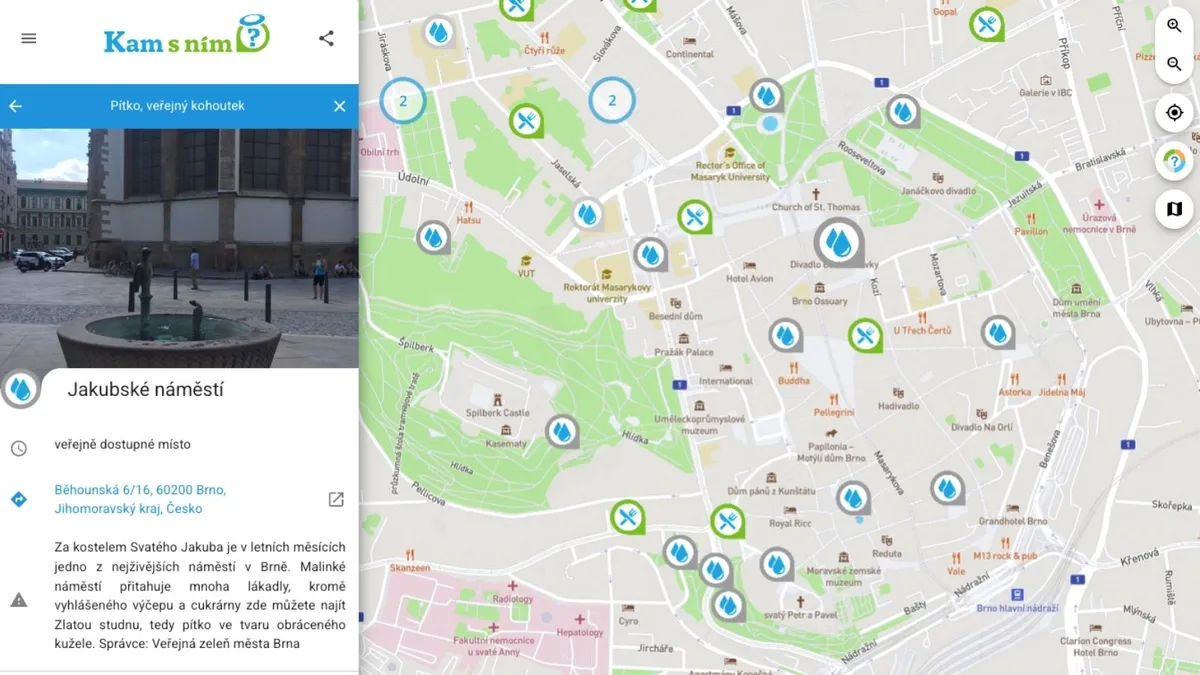Select water marker below Špilberk Castle

(x=563, y=432)
